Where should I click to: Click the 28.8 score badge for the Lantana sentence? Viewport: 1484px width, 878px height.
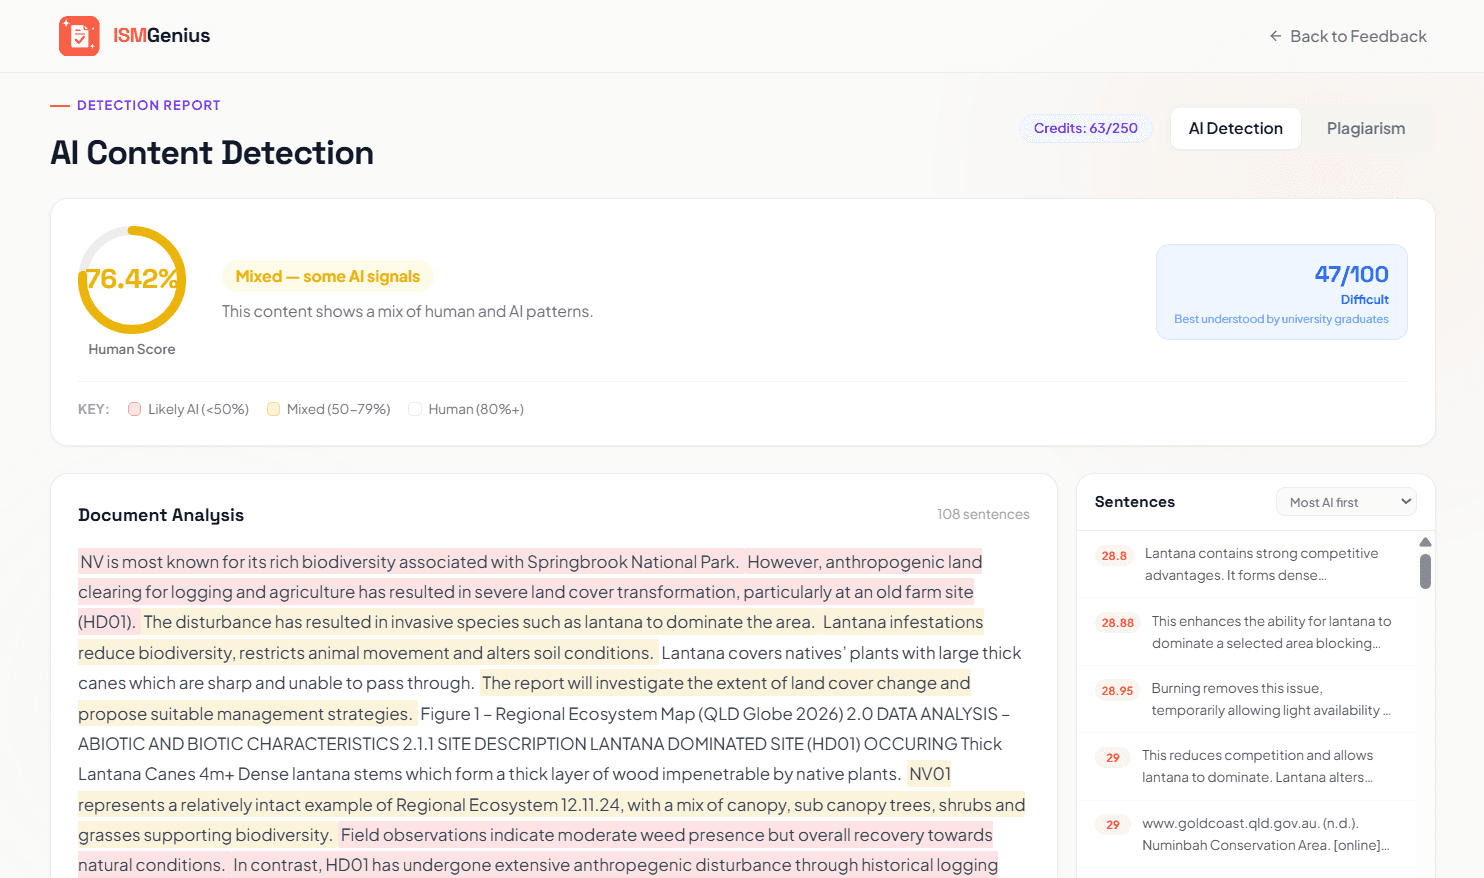pos(1114,555)
